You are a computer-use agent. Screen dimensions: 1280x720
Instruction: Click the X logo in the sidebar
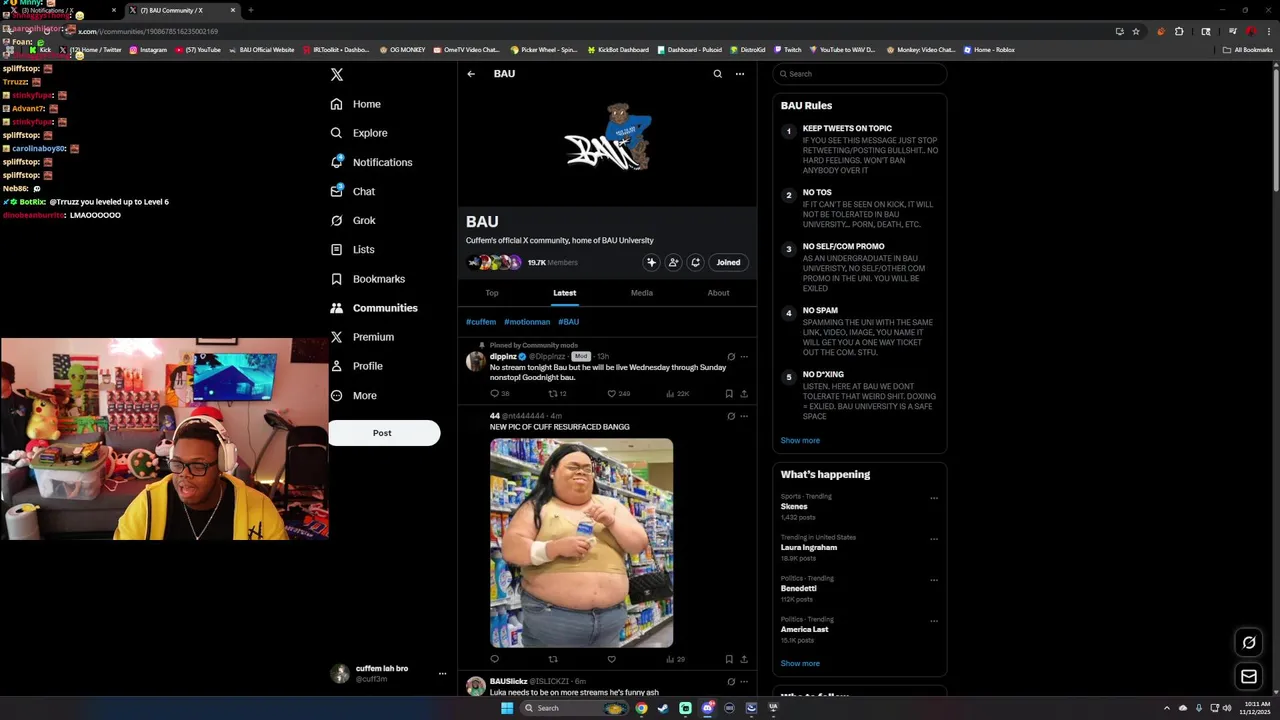[337, 74]
